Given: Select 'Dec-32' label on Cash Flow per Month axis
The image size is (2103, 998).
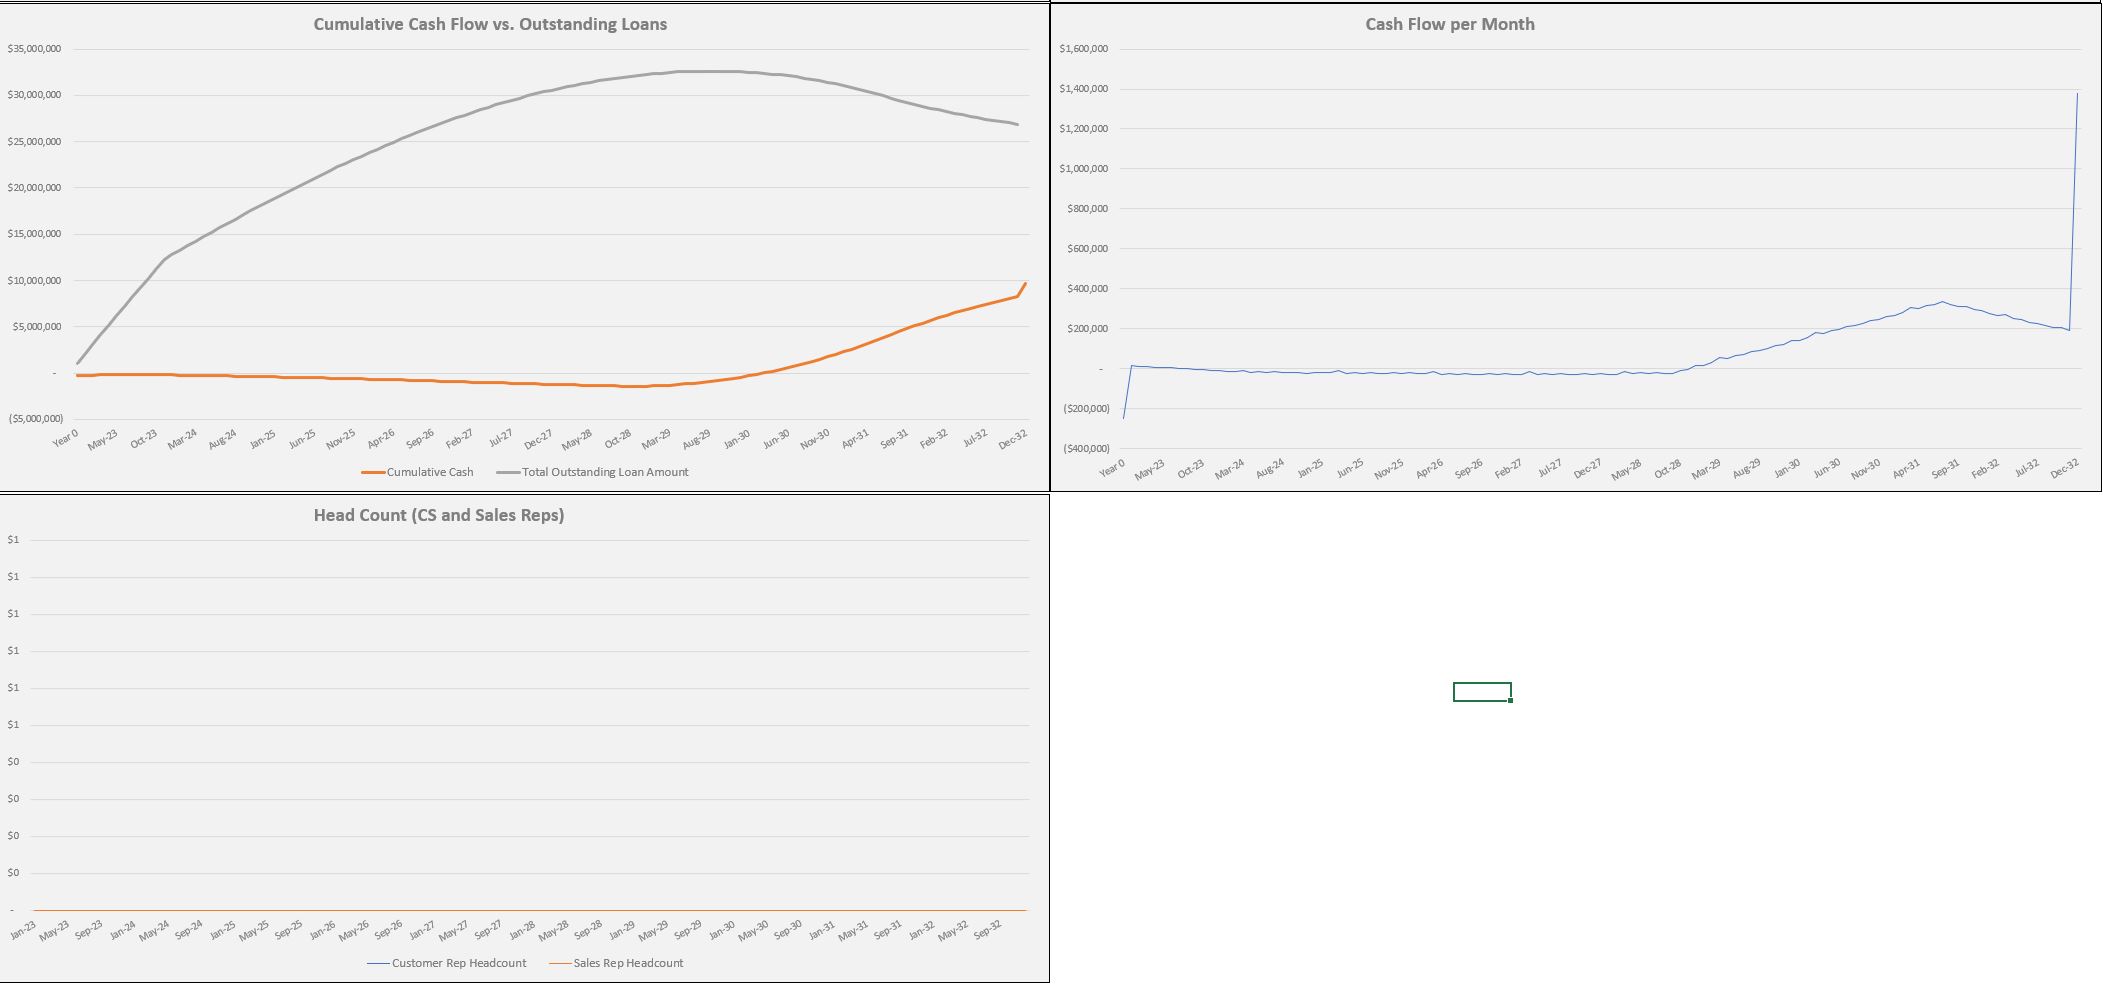Looking at the screenshot, I should pos(2065,468).
